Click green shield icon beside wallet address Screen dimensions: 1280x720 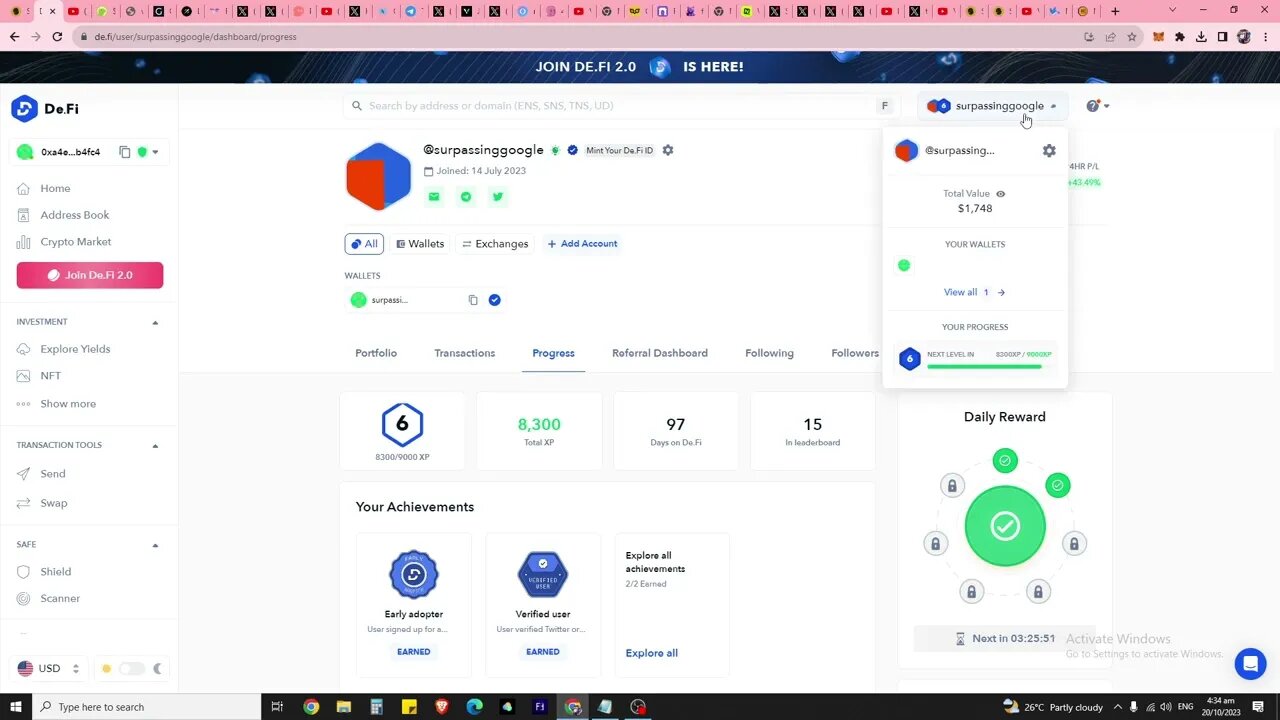click(142, 152)
